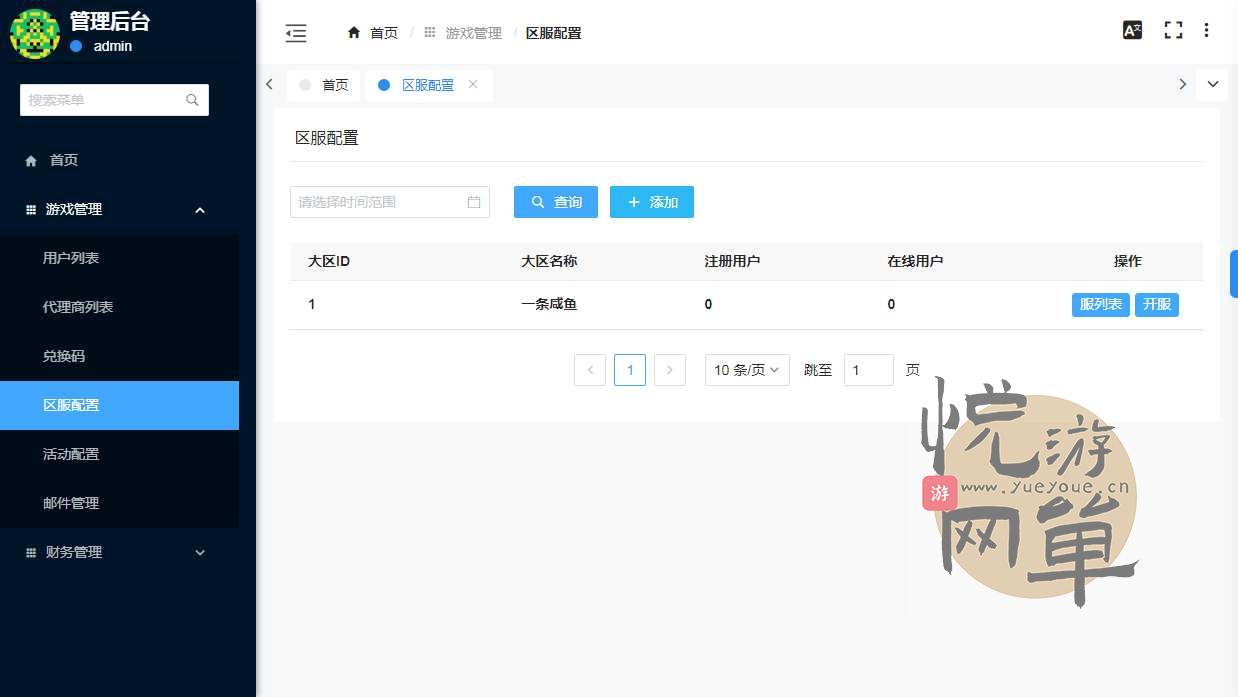Open the language translation icon
This screenshot has width=1238, height=697.
click(x=1132, y=30)
